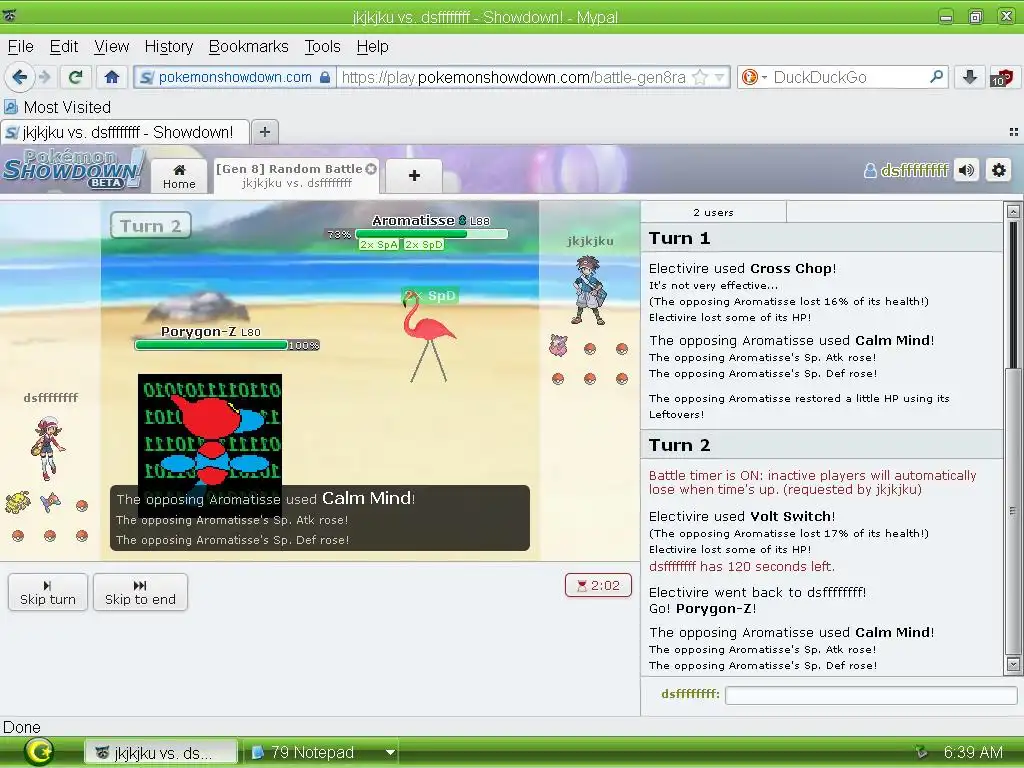Open the Most Visited bookmarks folder
The height and width of the screenshot is (768, 1024).
pos(57,107)
